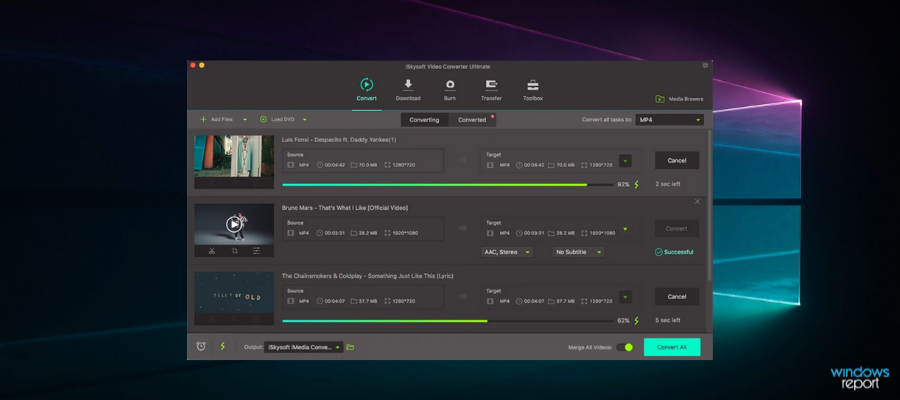Click the Chainsmokers 62% progress bar
Screen dimensions: 900x400
[448, 321]
